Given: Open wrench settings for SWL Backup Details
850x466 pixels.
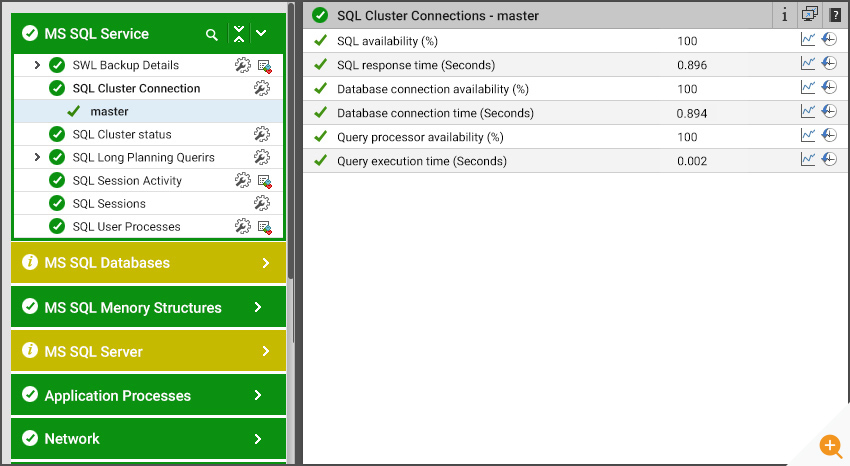Looking at the screenshot, I should coord(242,65).
